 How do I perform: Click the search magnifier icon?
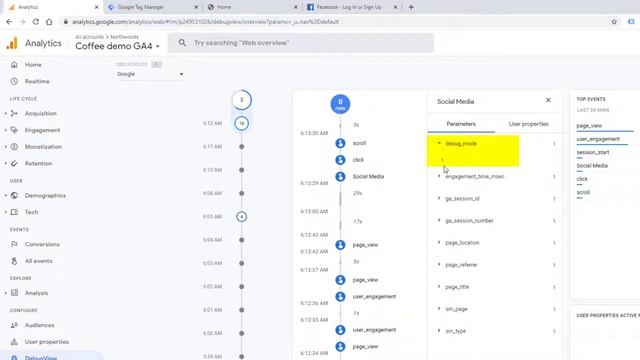182,42
